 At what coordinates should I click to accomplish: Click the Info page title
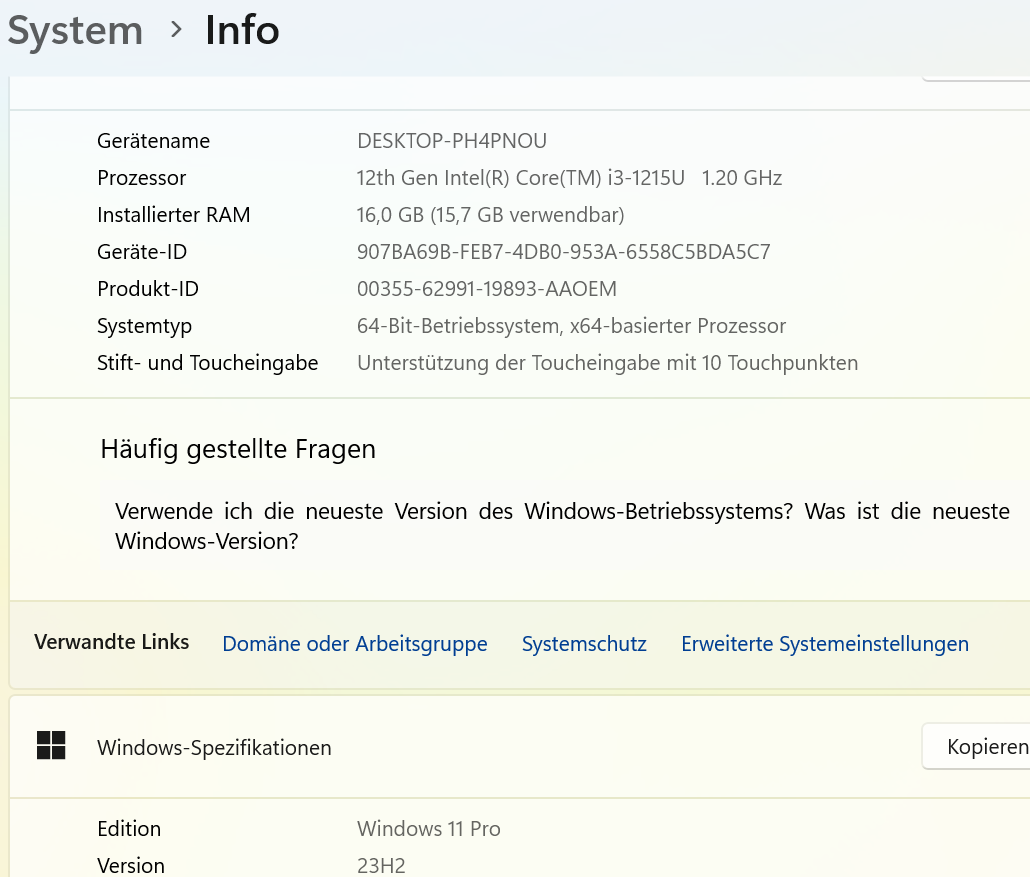click(x=242, y=30)
